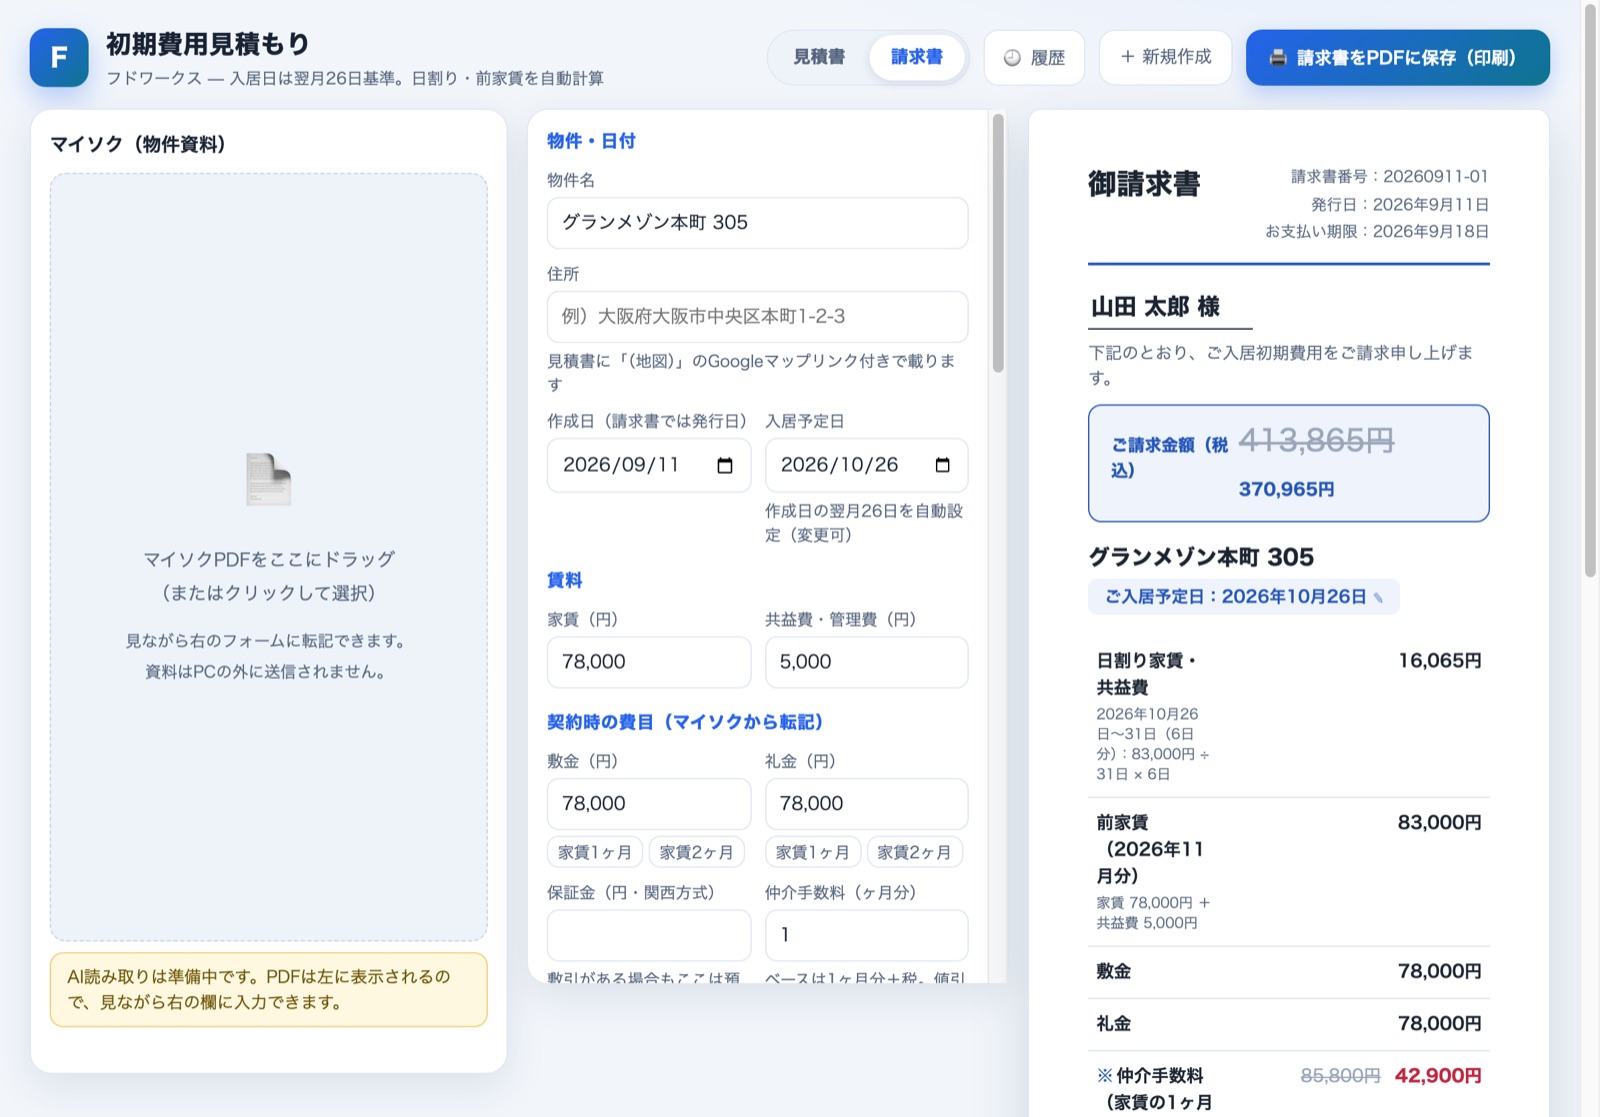Click the discounted 仲介手数料 42,900円 amount
The width and height of the screenshot is (1600, 1117).
pos(1438,1076)
